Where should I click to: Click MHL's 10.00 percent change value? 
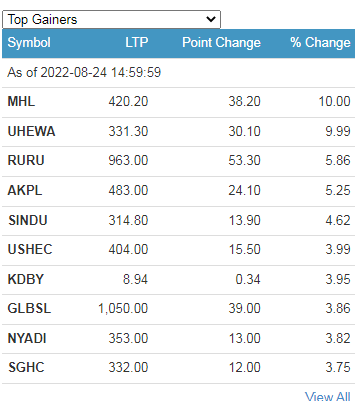334,101
